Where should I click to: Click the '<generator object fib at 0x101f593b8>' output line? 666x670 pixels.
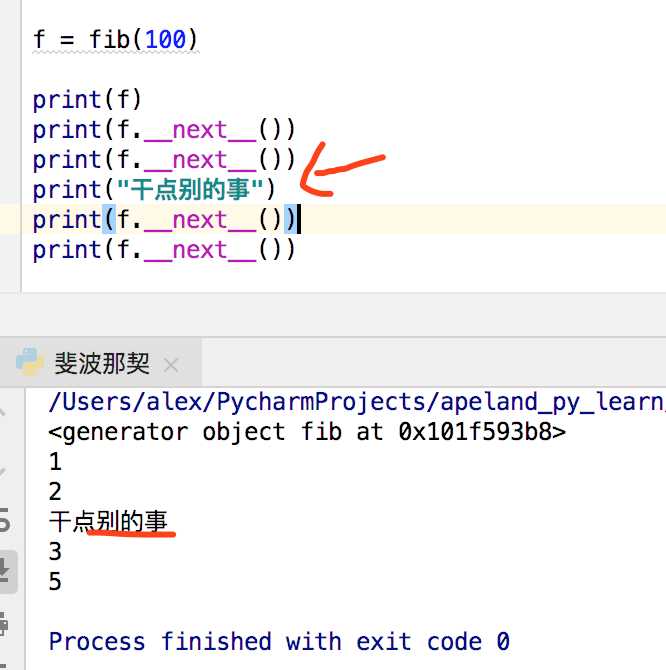(307, 432)
